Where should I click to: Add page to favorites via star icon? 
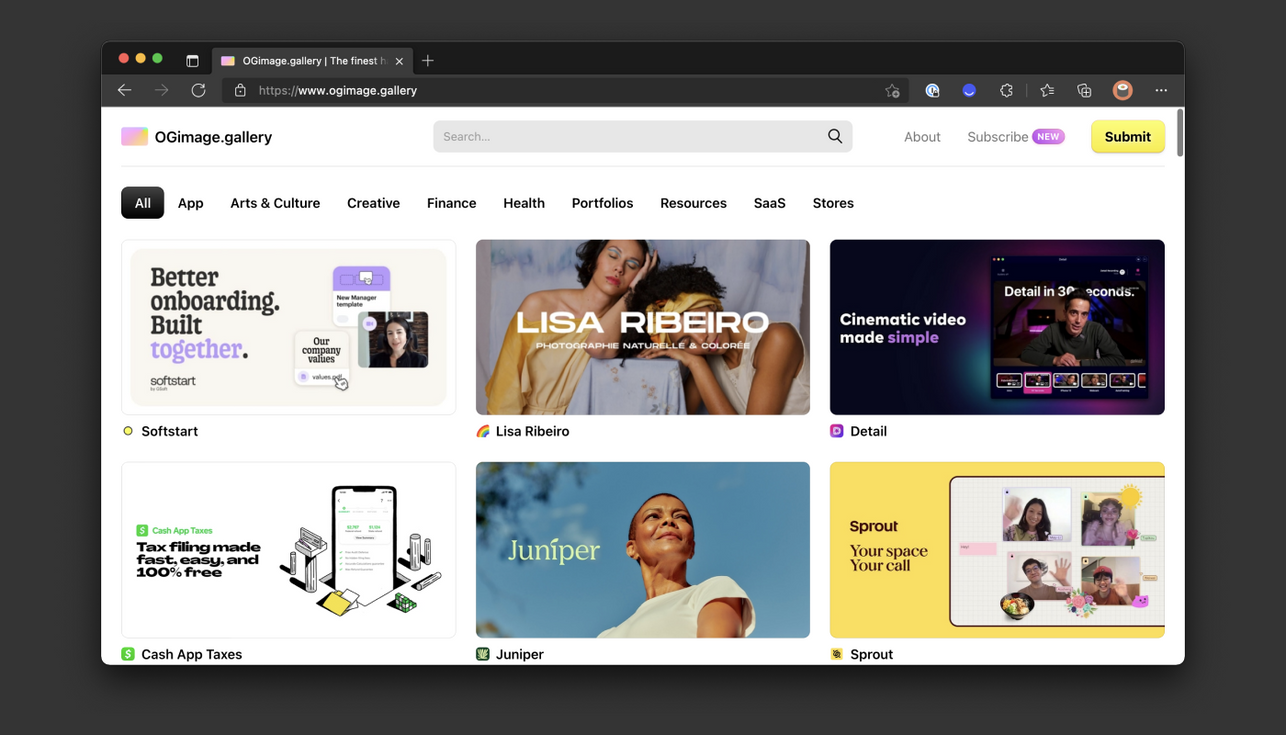pos(892,91)
